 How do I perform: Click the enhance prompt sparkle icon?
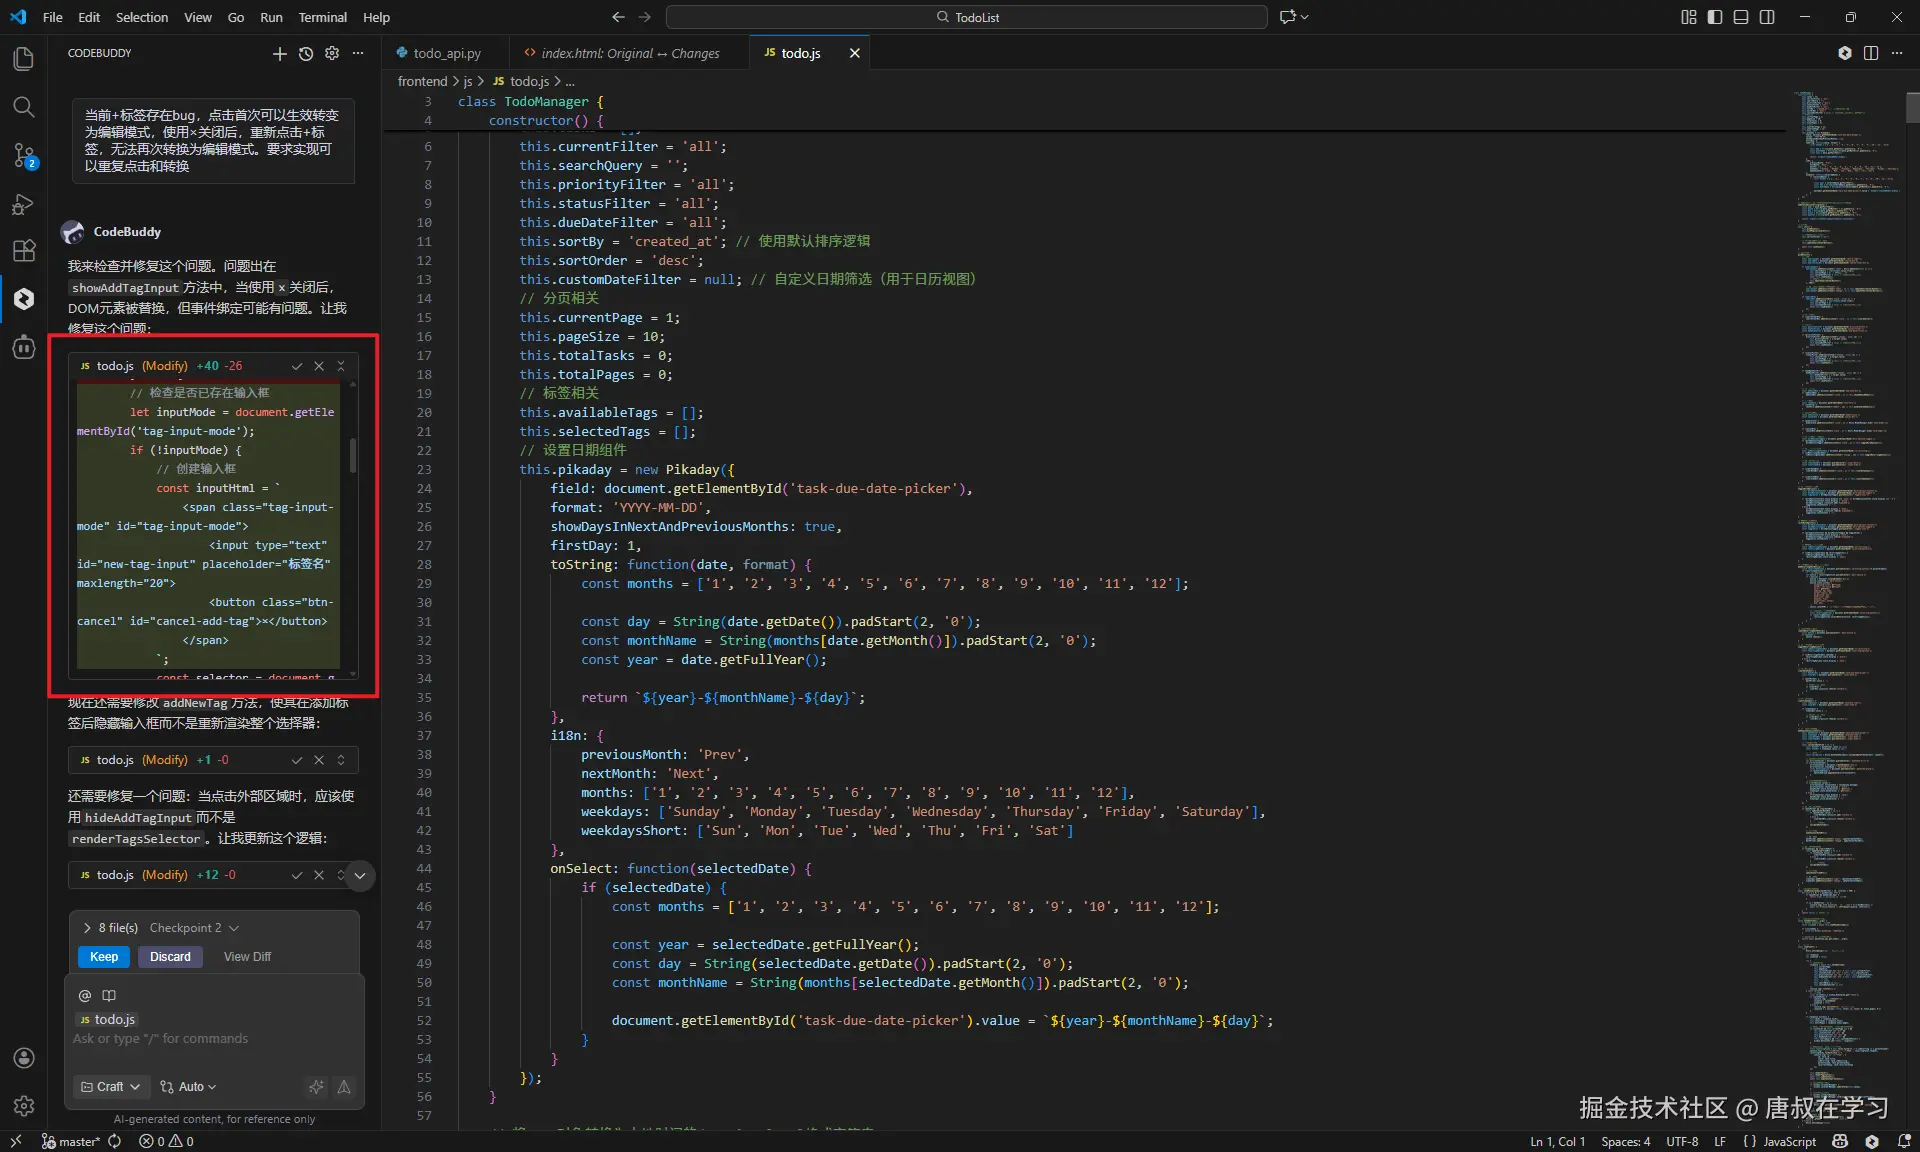[316, 1087]
